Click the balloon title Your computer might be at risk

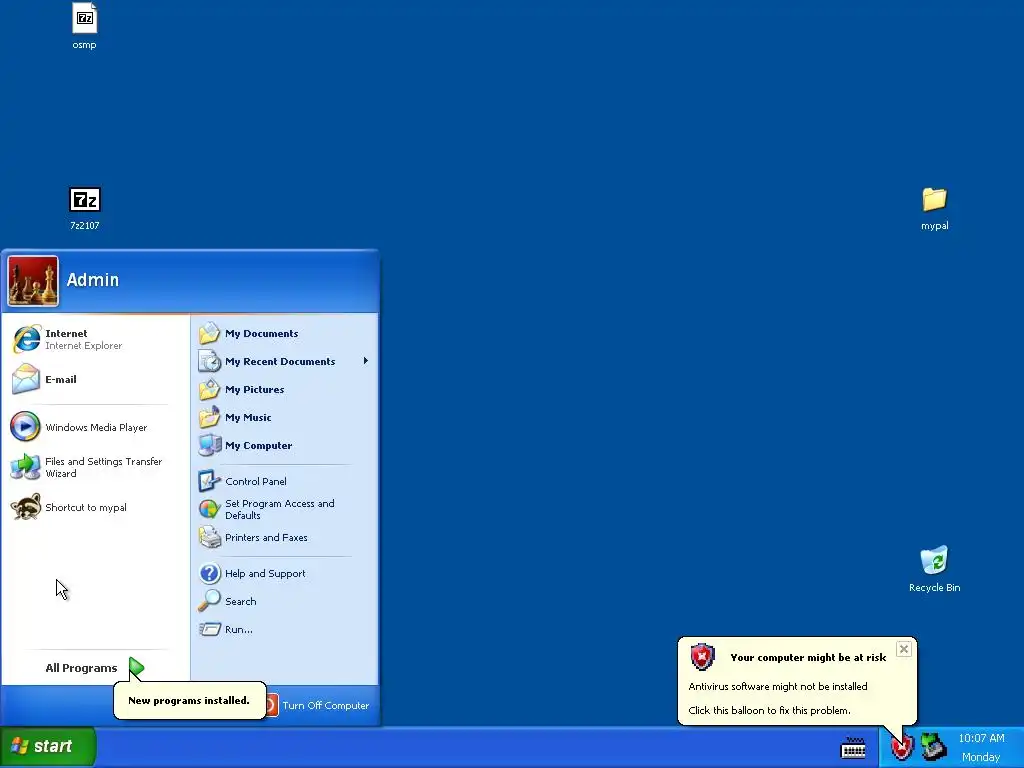808,658
